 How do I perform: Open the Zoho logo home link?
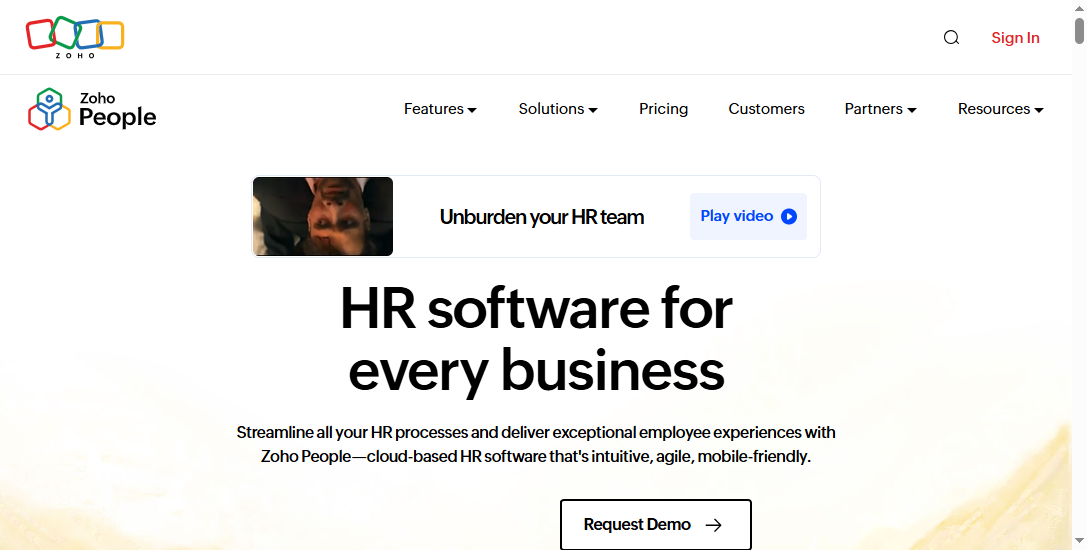[75, 37]
